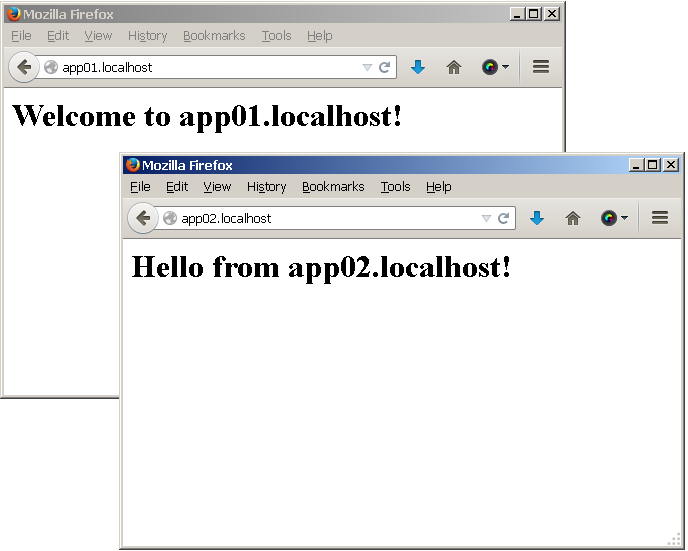Screen dimensions: 688x551
Task: Open the History menu in app02 window
Action: pyautogui.click(x=266, y=187)
